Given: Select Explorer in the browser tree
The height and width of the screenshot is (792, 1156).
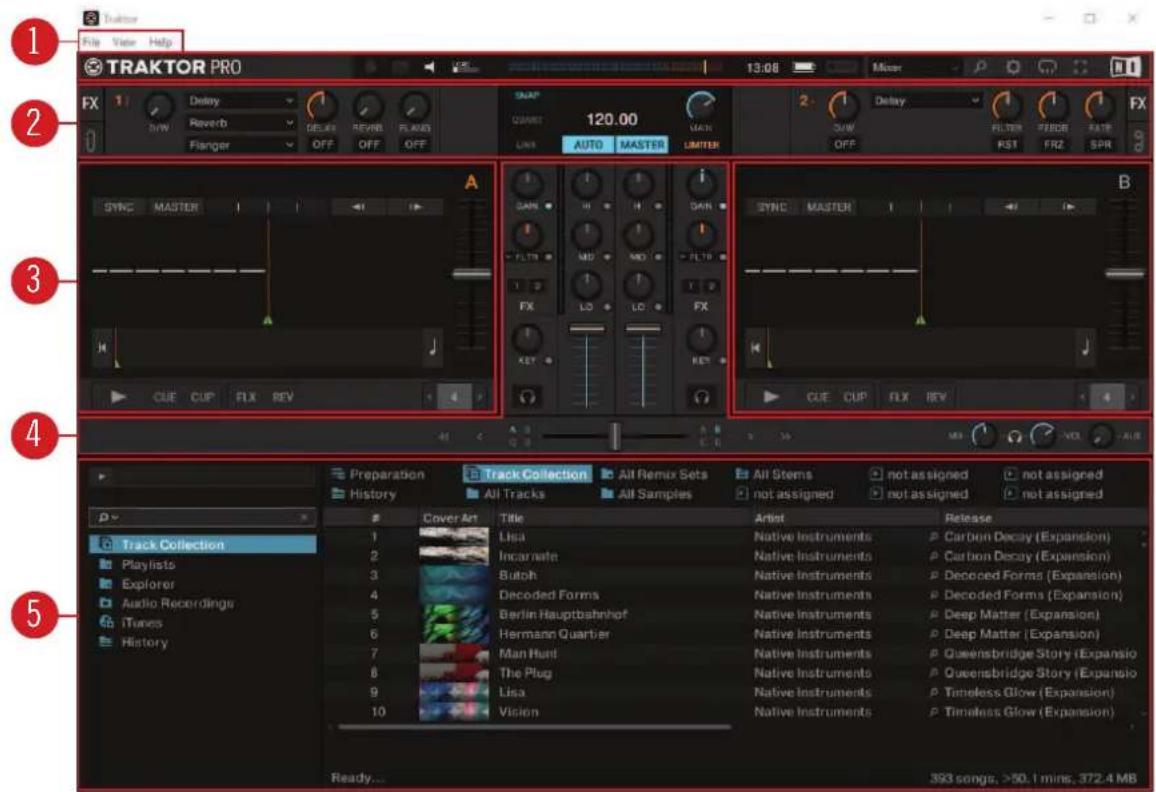Looking at the screenshot, I should 148,584.
